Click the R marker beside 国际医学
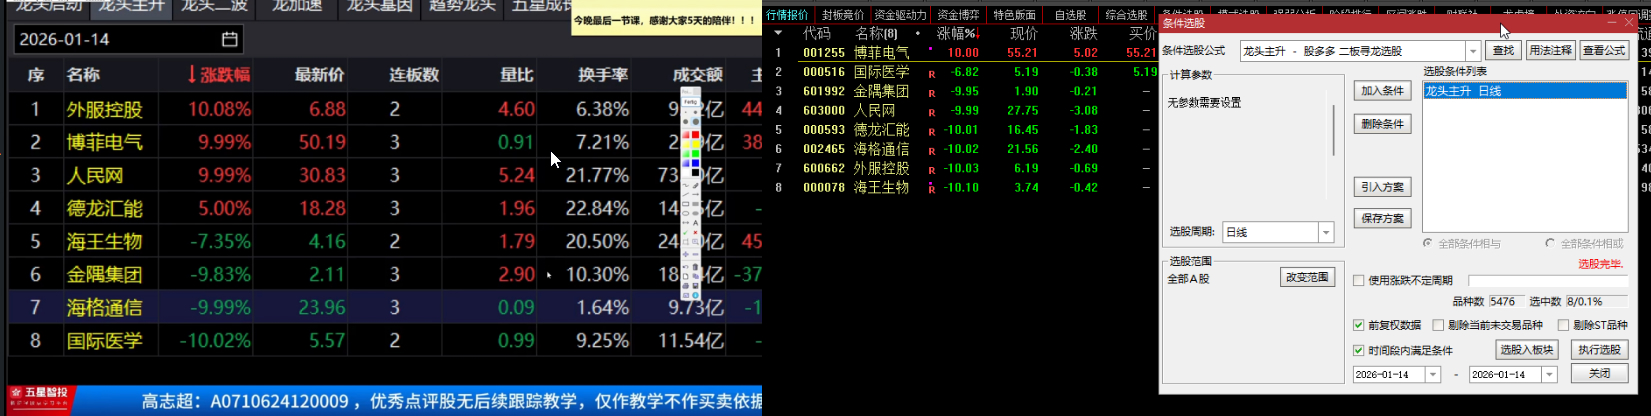Screen dimensions: 1651x416 click(932, 73)
